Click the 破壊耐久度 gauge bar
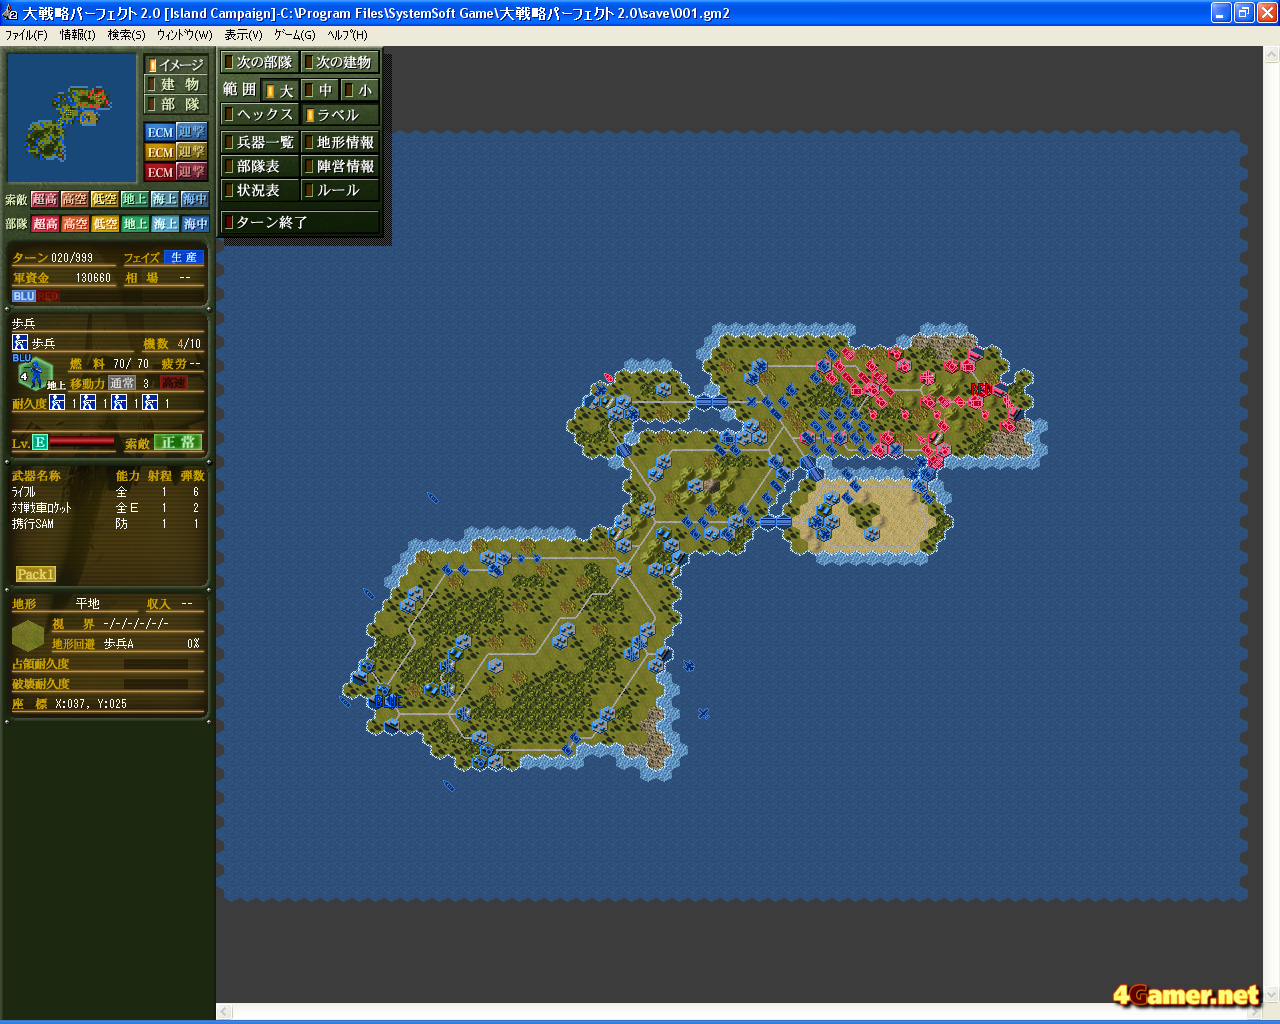Screen dimensions: 1280x1024 click(x=156, y=684)
